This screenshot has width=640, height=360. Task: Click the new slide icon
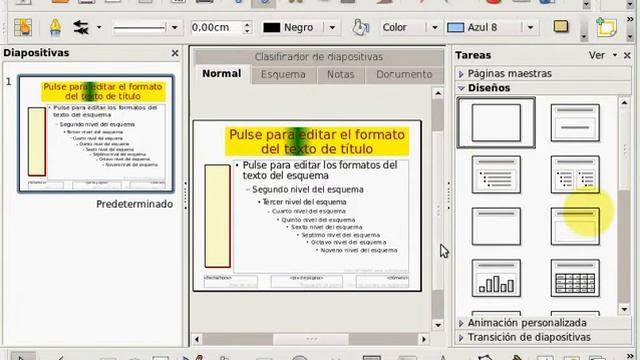point(606,28)
